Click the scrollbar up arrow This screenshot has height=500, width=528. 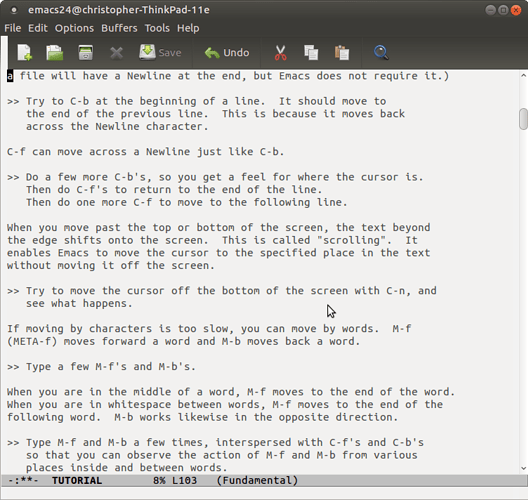point(523,76)
